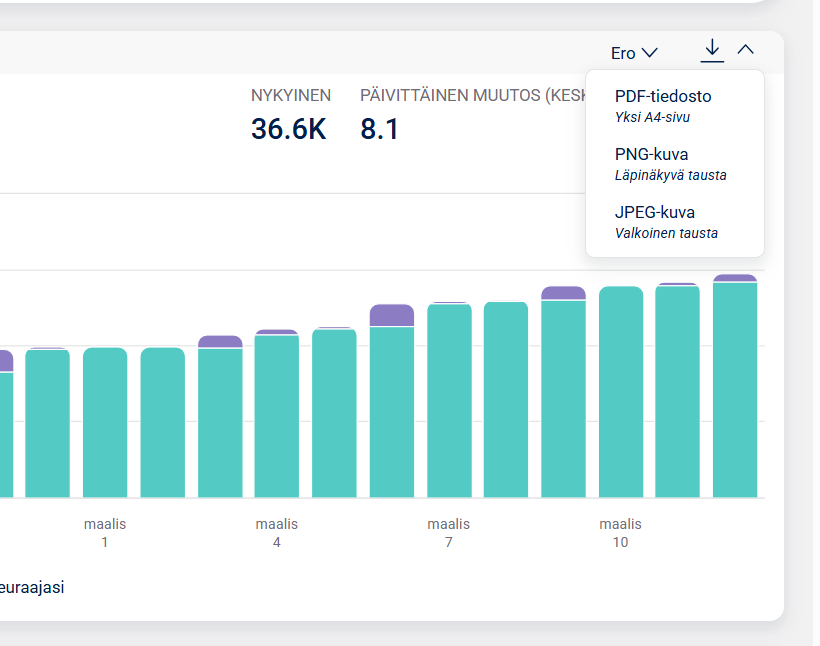Image resolution: width=820 pixels, height=646 pixels.
Task: Click the teal bar above maalis 1
Action: (105, 422)
